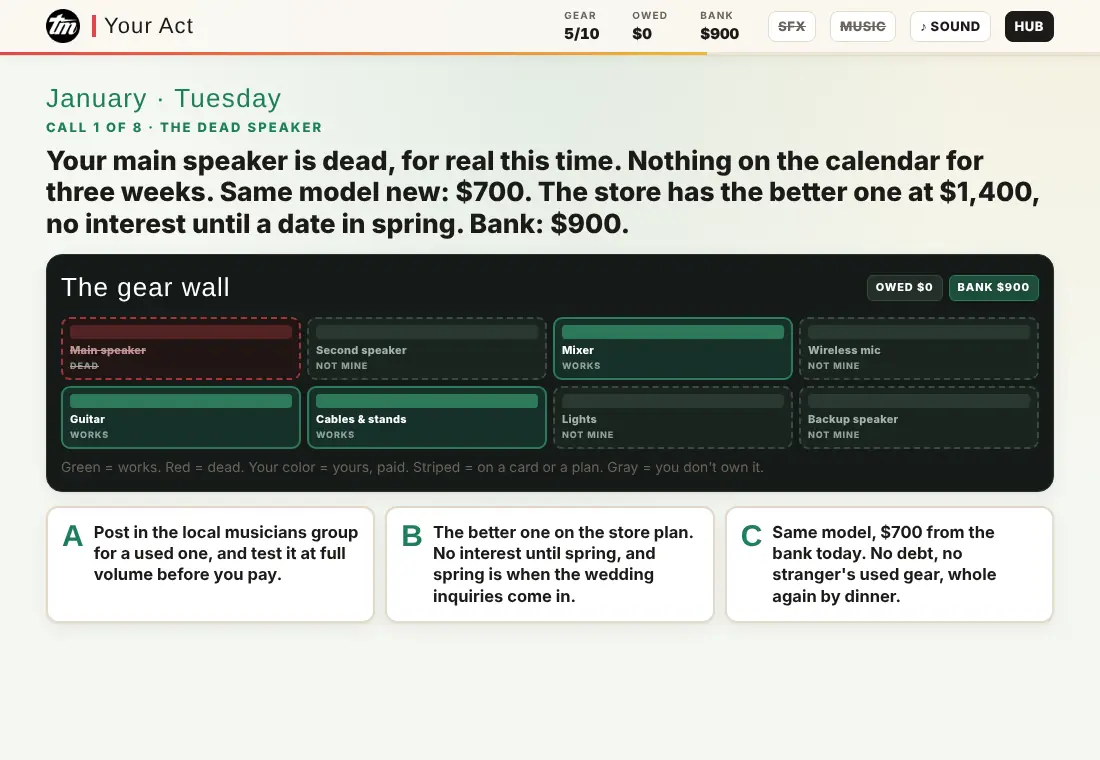
Task: Click the Second speaker gear card
Action: click(x=427, y=349)
